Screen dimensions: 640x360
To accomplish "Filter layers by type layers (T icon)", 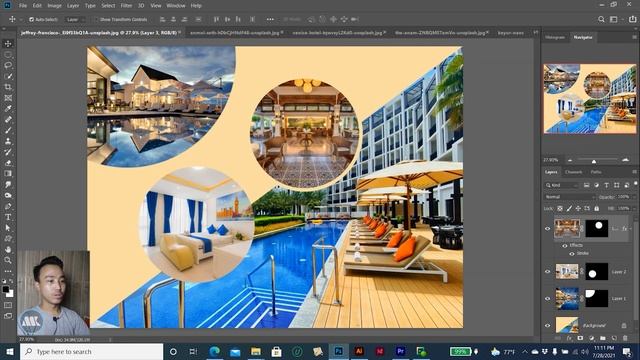I will [607, 185].
